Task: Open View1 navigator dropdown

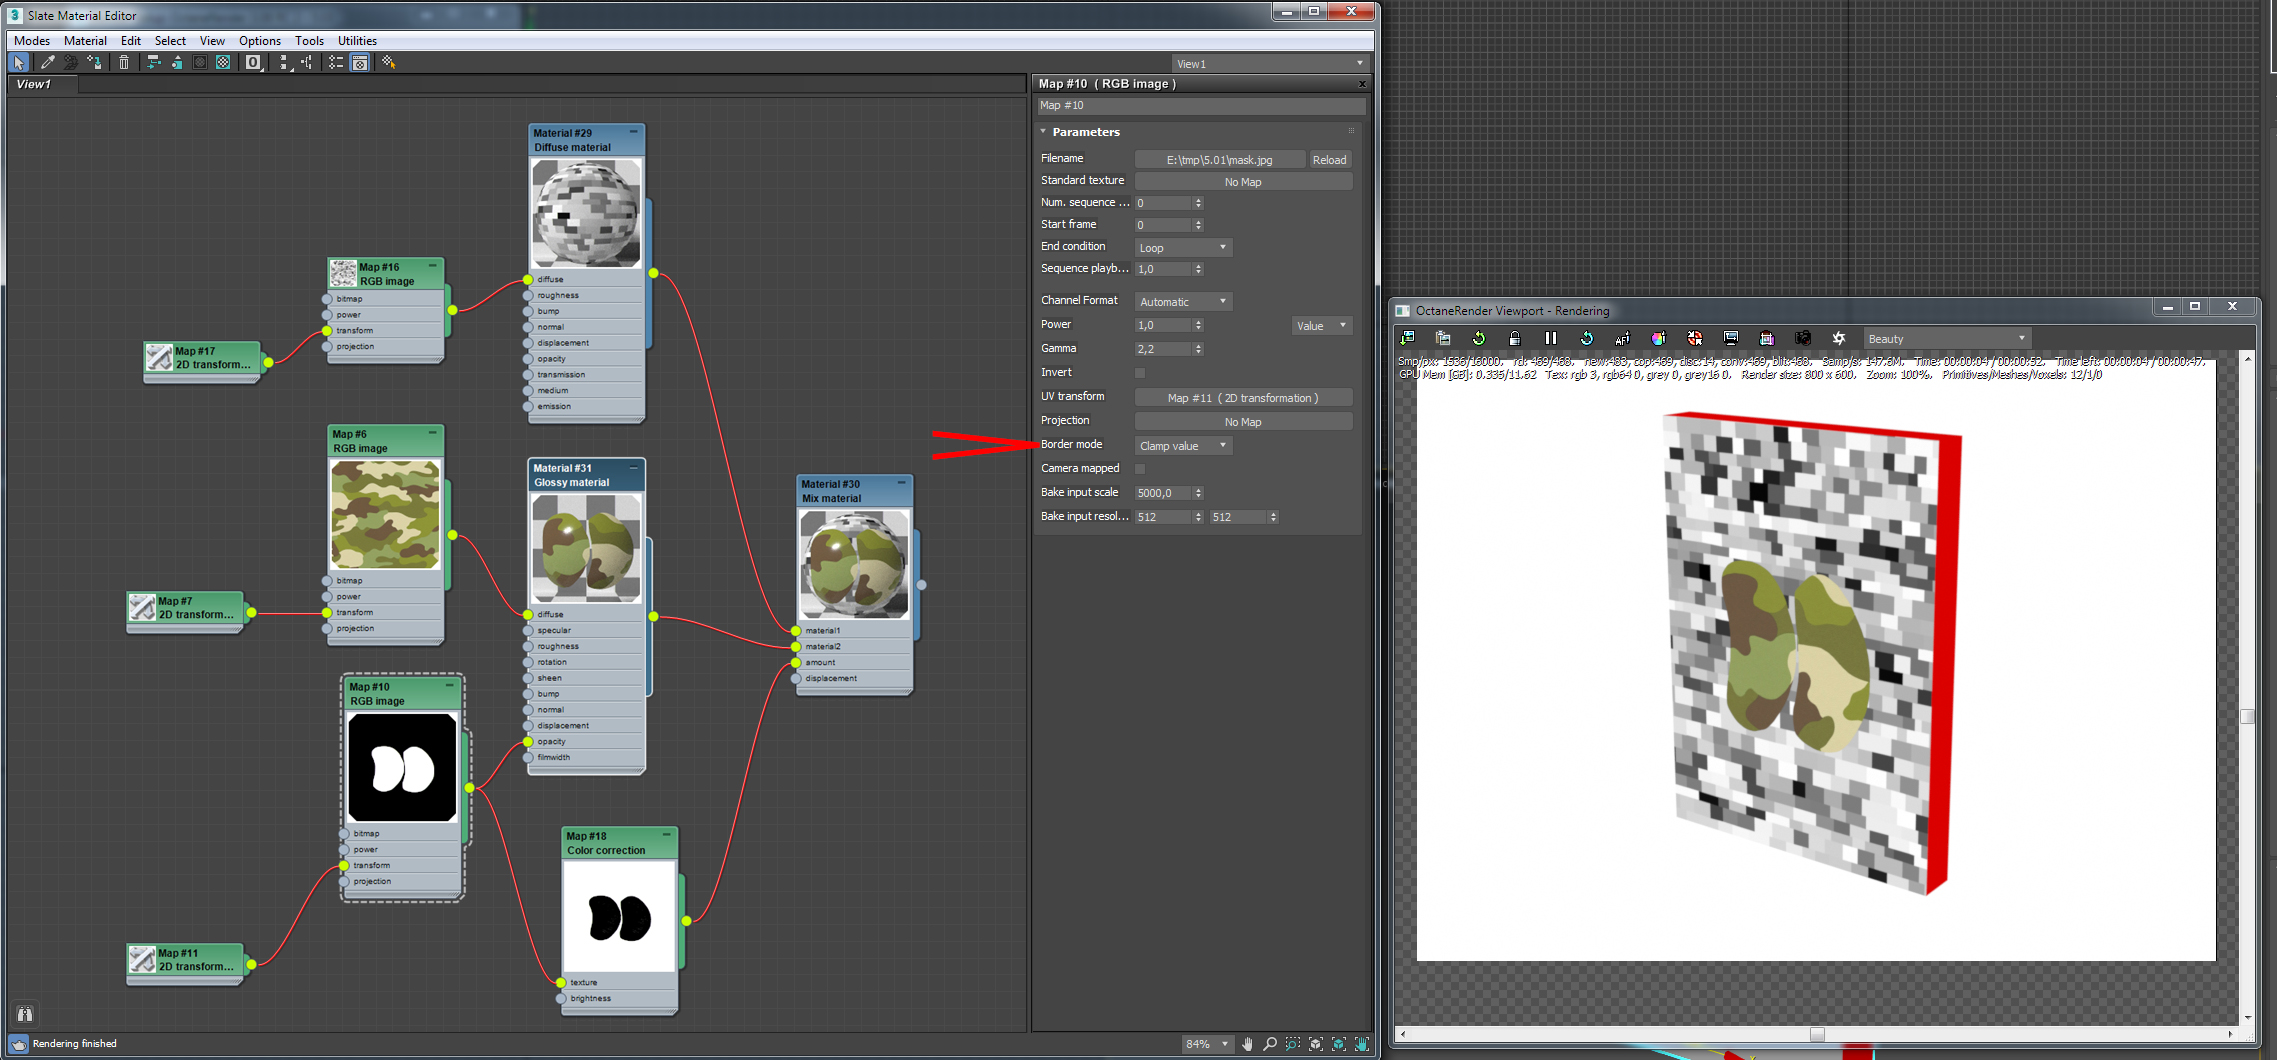Action: 1269,63
